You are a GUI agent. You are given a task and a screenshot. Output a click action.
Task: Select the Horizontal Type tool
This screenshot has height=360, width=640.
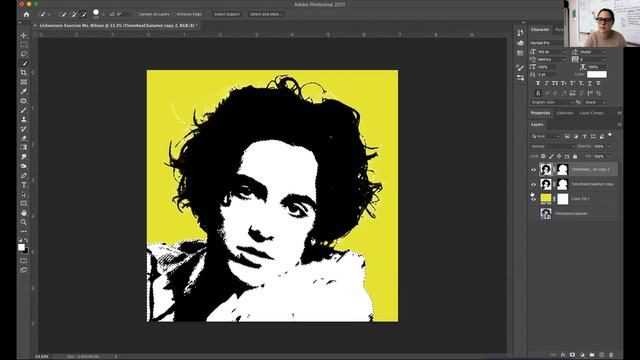pos(24,185)
